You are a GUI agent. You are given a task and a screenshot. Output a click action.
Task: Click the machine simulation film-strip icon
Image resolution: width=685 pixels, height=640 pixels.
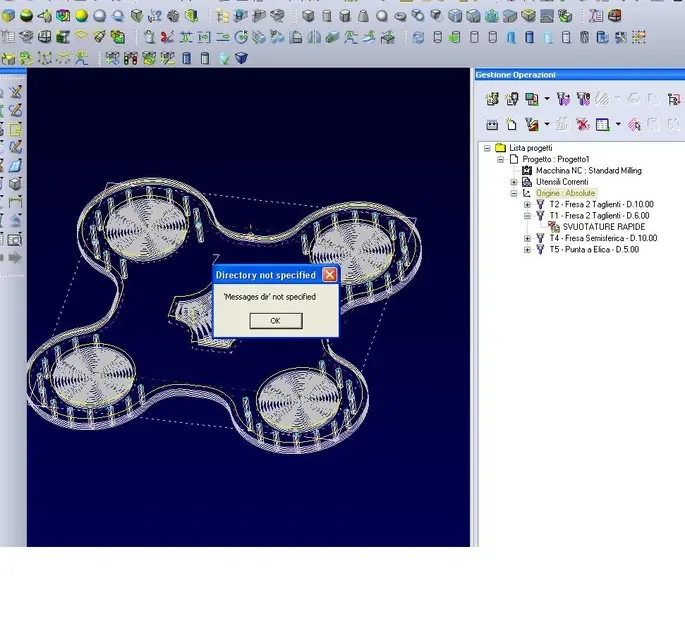(x=491, y=125)
